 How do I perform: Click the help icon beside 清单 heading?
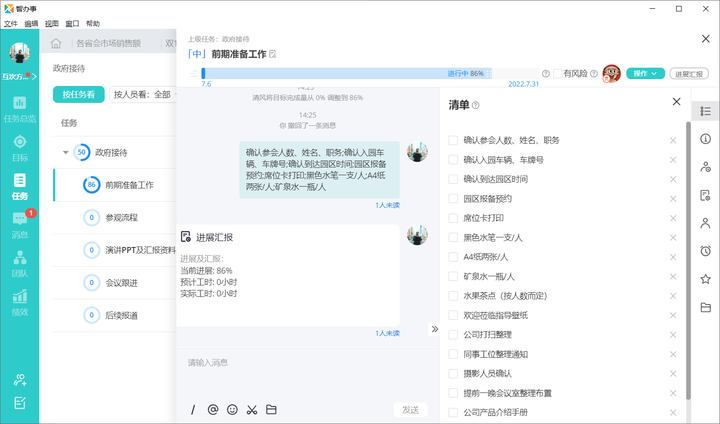point(476,105)
